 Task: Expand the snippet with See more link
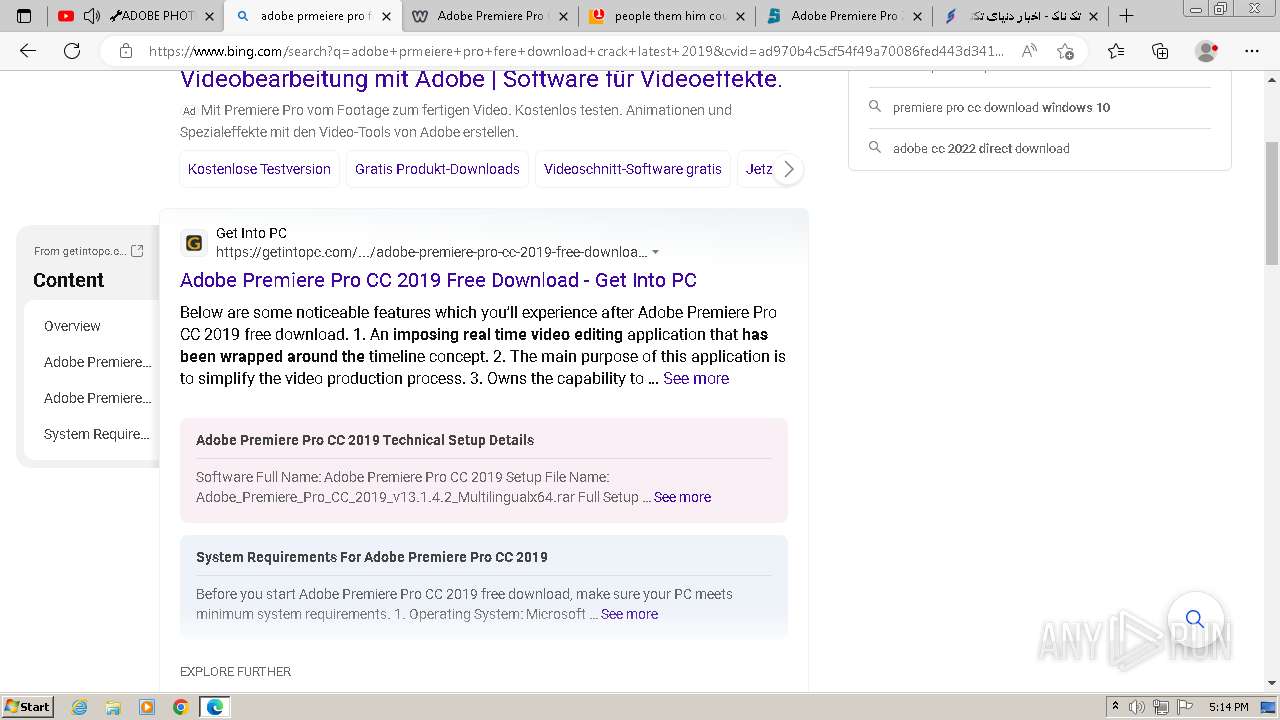tap(696, 378)
